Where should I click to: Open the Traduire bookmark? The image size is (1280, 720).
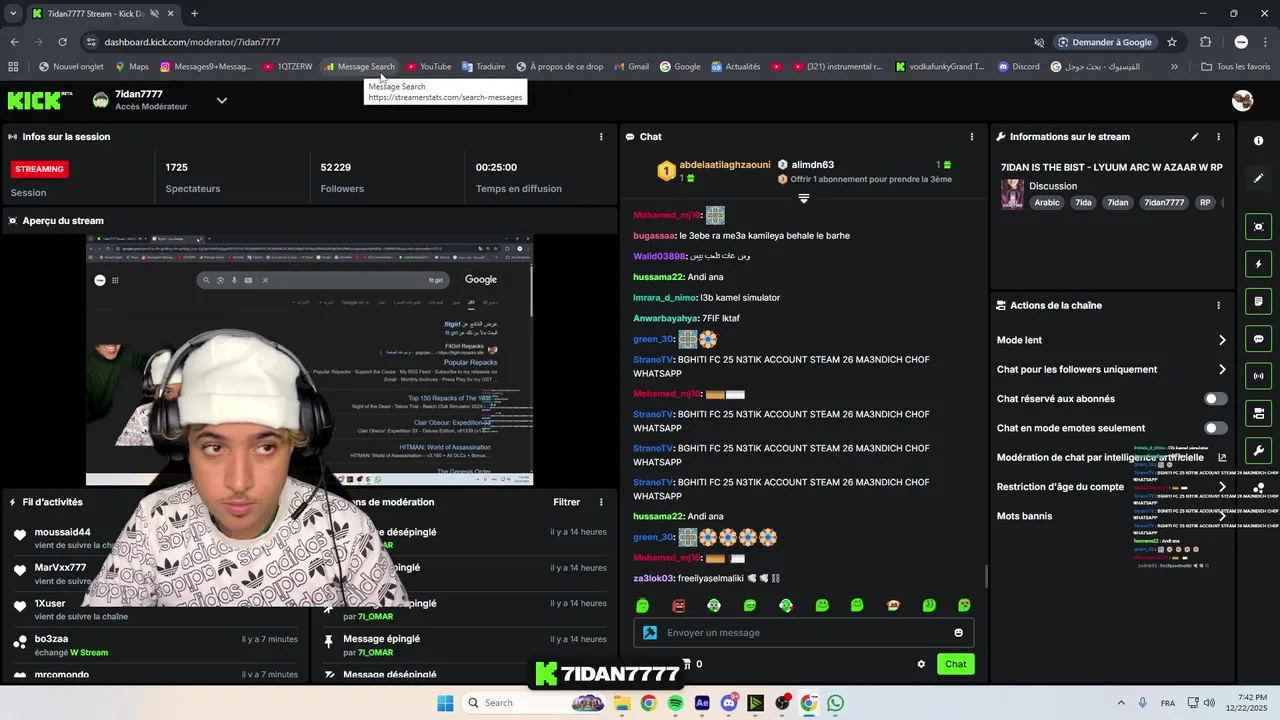pos(483,67)
